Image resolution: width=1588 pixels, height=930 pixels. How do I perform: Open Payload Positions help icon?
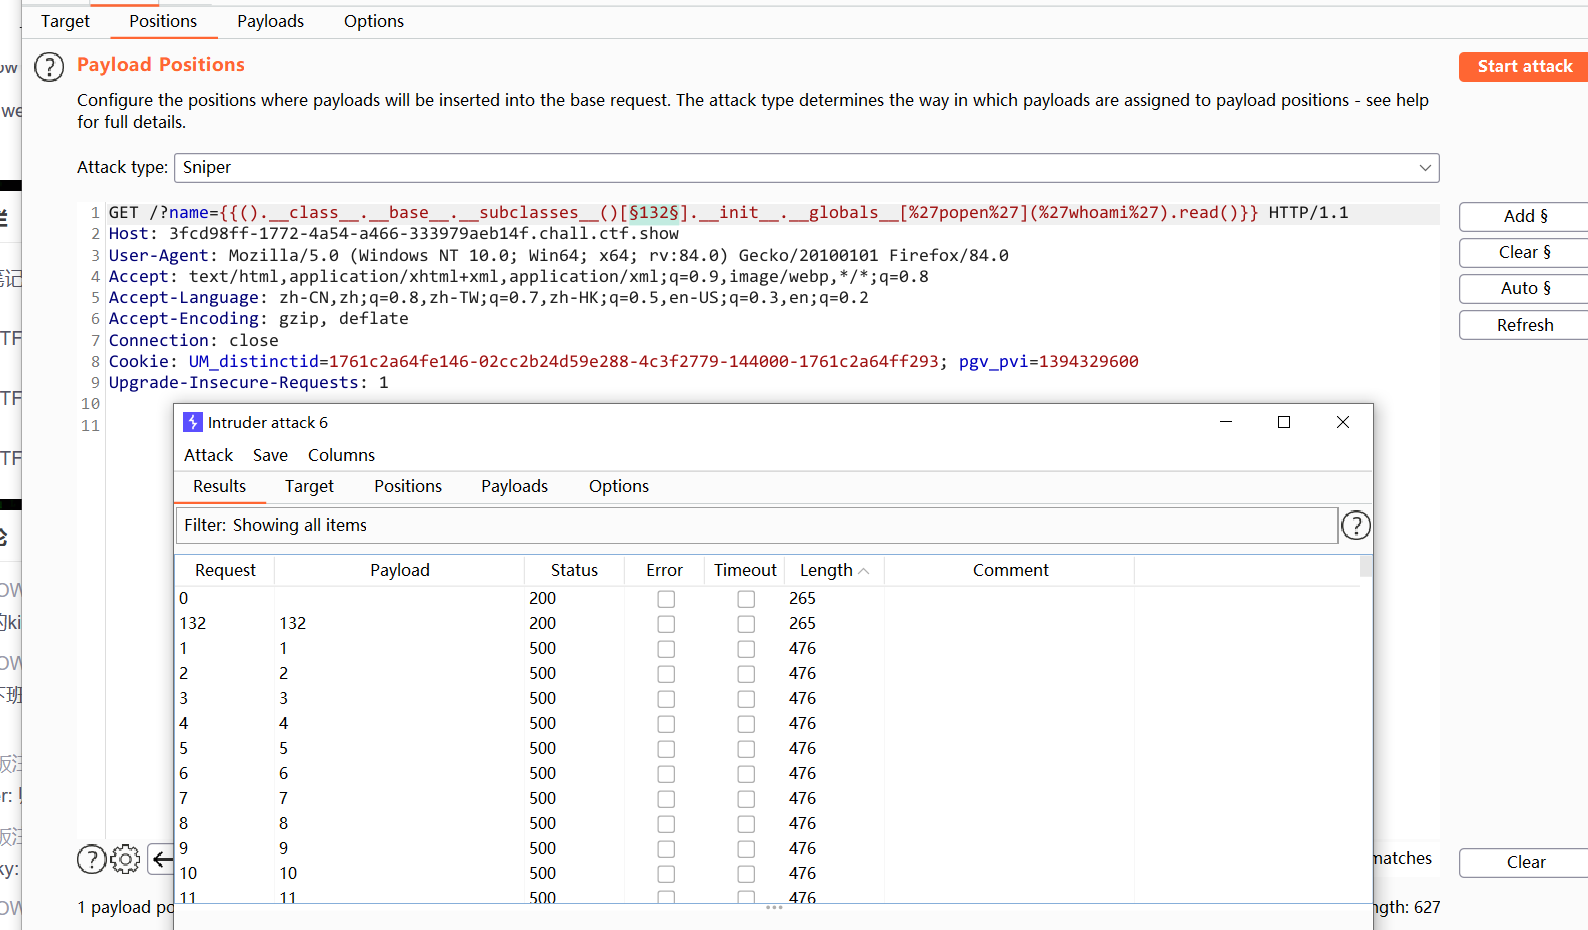click(49, 67)
